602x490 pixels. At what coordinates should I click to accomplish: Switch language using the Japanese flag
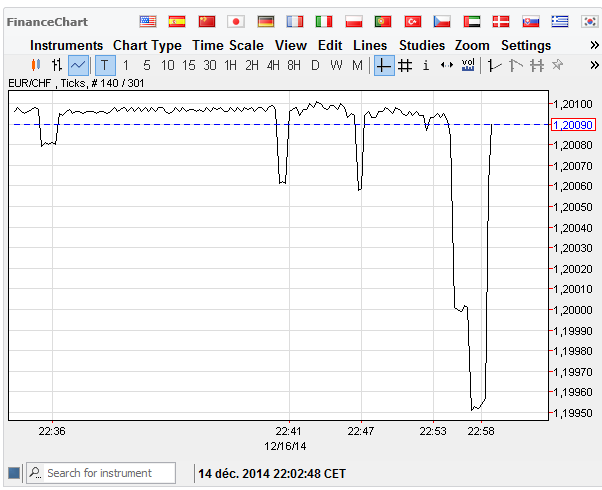click(x=236, y=21)
